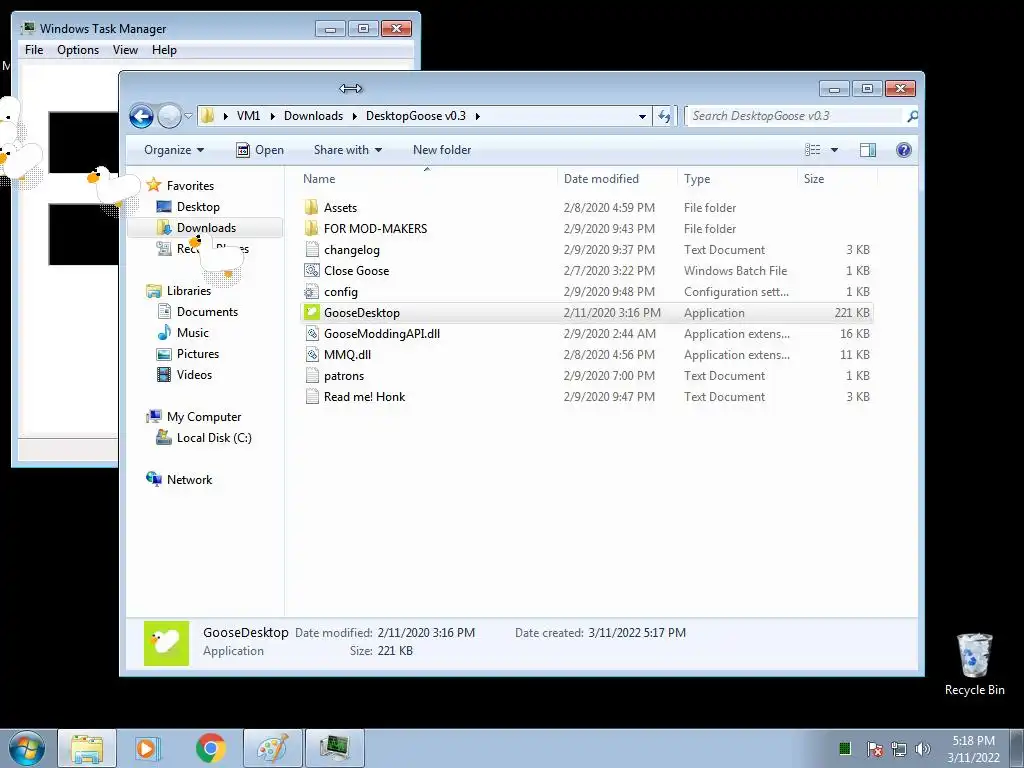Click the Explorer forward navigation arrow

pyautogui.click(x=169, y=116)
